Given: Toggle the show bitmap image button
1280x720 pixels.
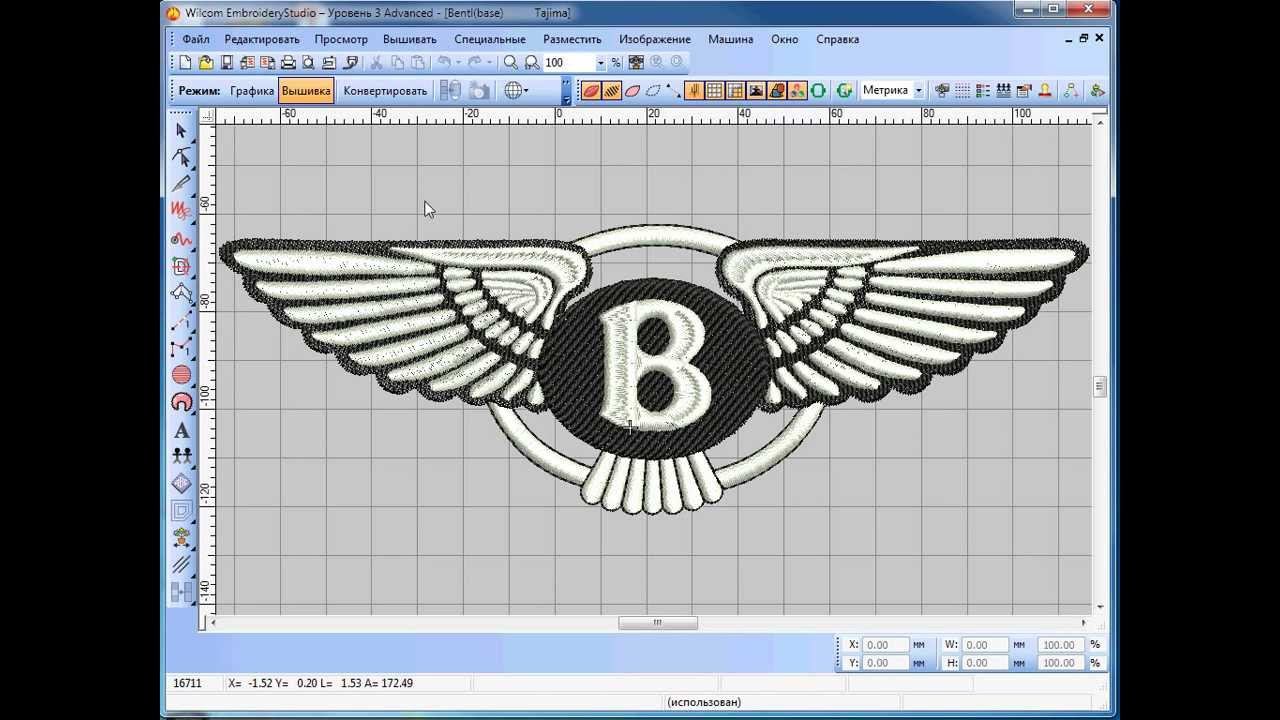Looking at the screenshot, I should [x=756, y=90].
